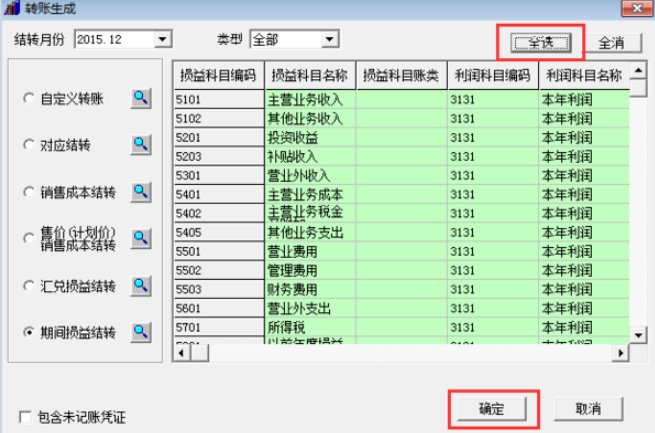This screenshot has width=655, height=433.
Task: Click the 利润科目名称 column header
Action: point(584,76)
